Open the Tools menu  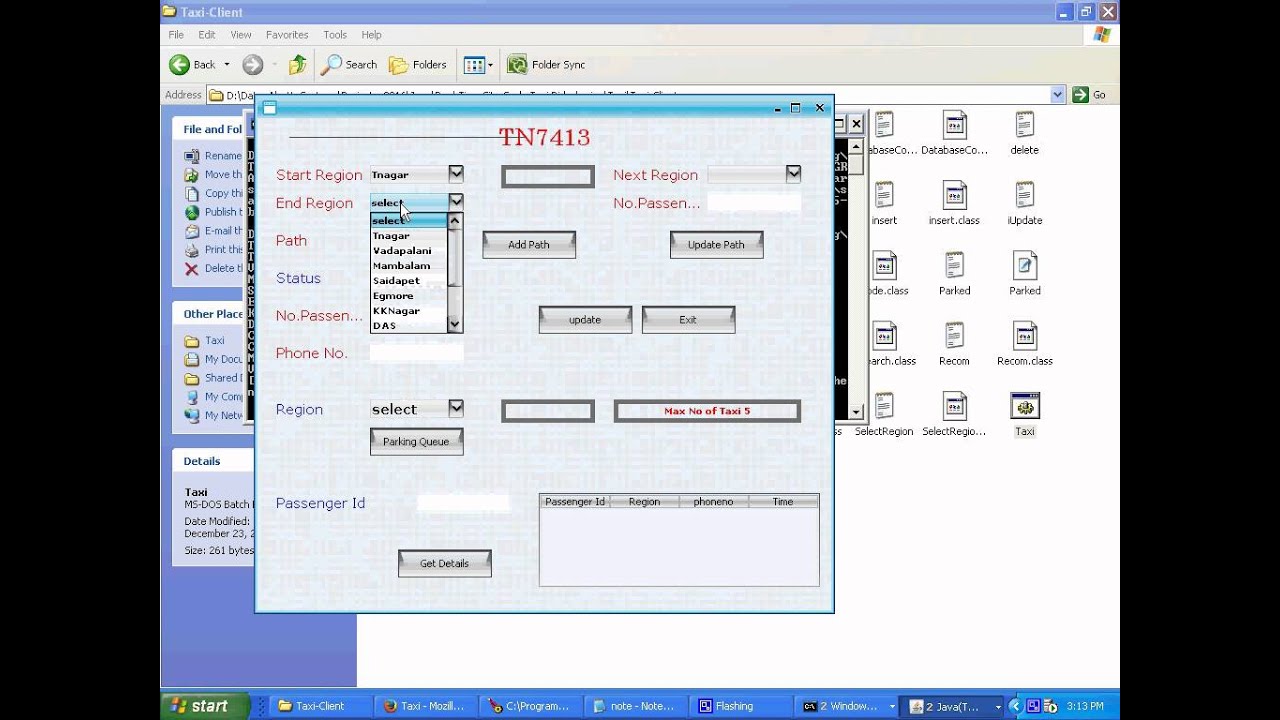click(x=335, y=35)
